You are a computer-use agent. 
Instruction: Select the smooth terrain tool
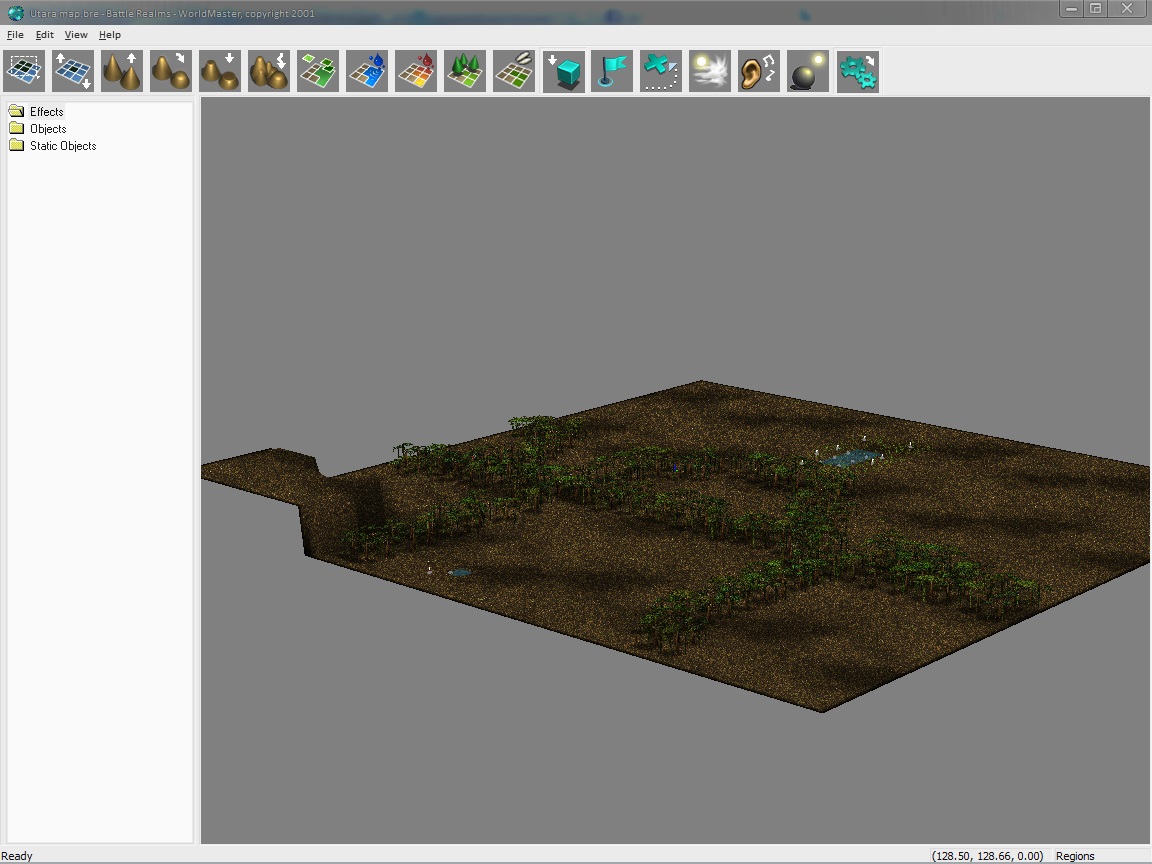point(171,71)
